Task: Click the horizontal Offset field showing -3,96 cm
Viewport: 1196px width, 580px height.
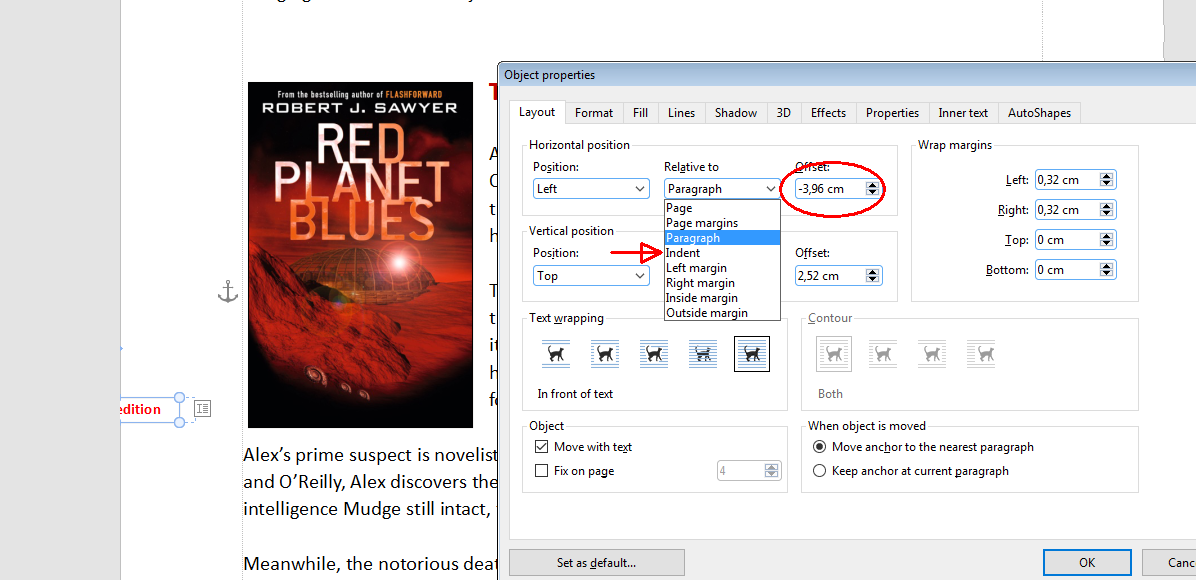Action: coord(829,189)
